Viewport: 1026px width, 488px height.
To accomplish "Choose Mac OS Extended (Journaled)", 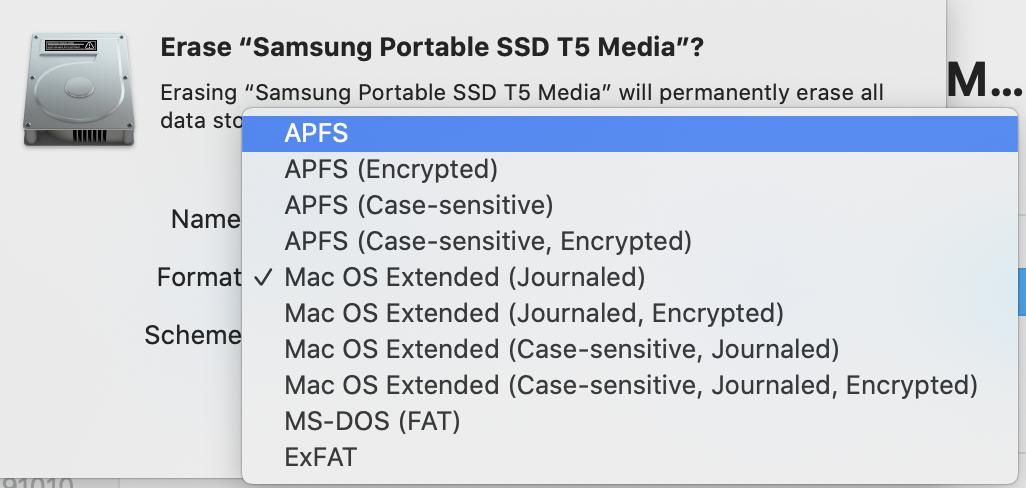I will tap(465, 277).
